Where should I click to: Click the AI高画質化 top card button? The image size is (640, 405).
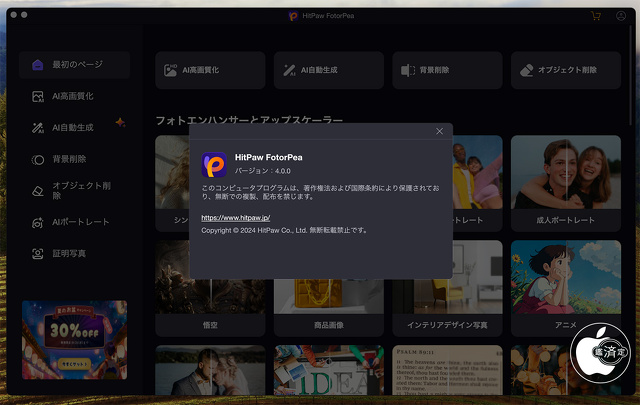point(210,70)
